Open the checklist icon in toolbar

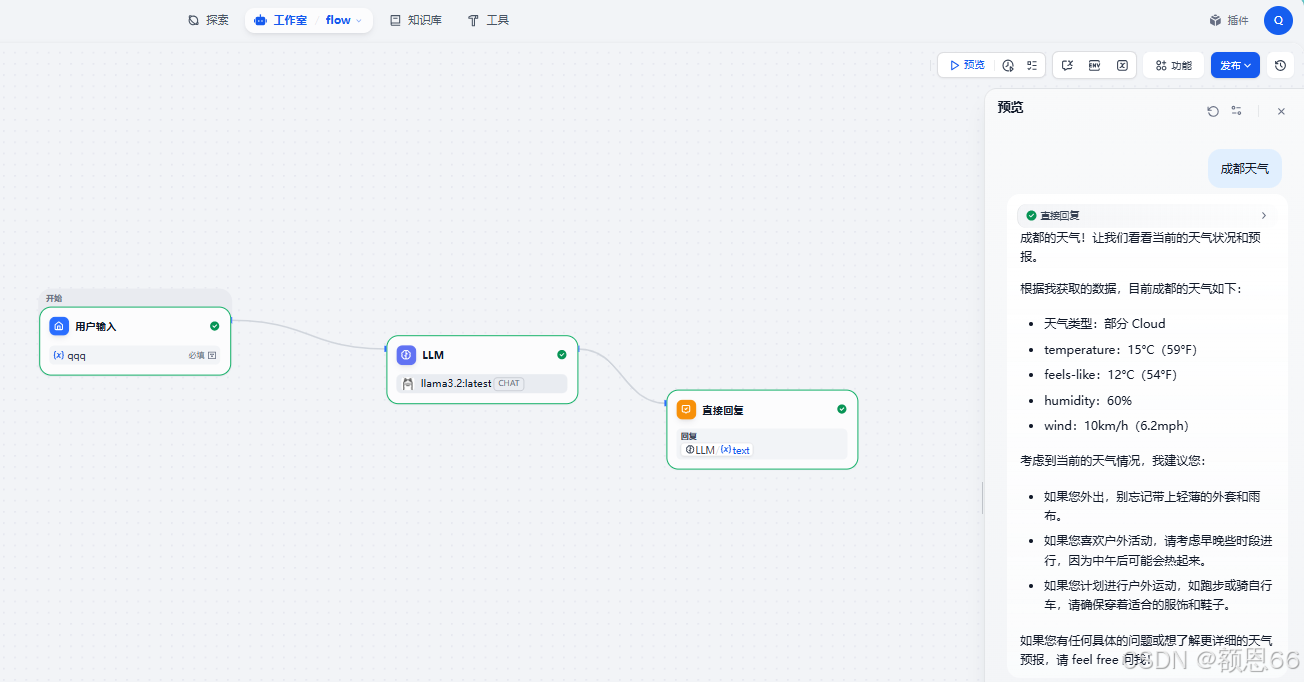pyautogui.click(x=1032, y=65)
